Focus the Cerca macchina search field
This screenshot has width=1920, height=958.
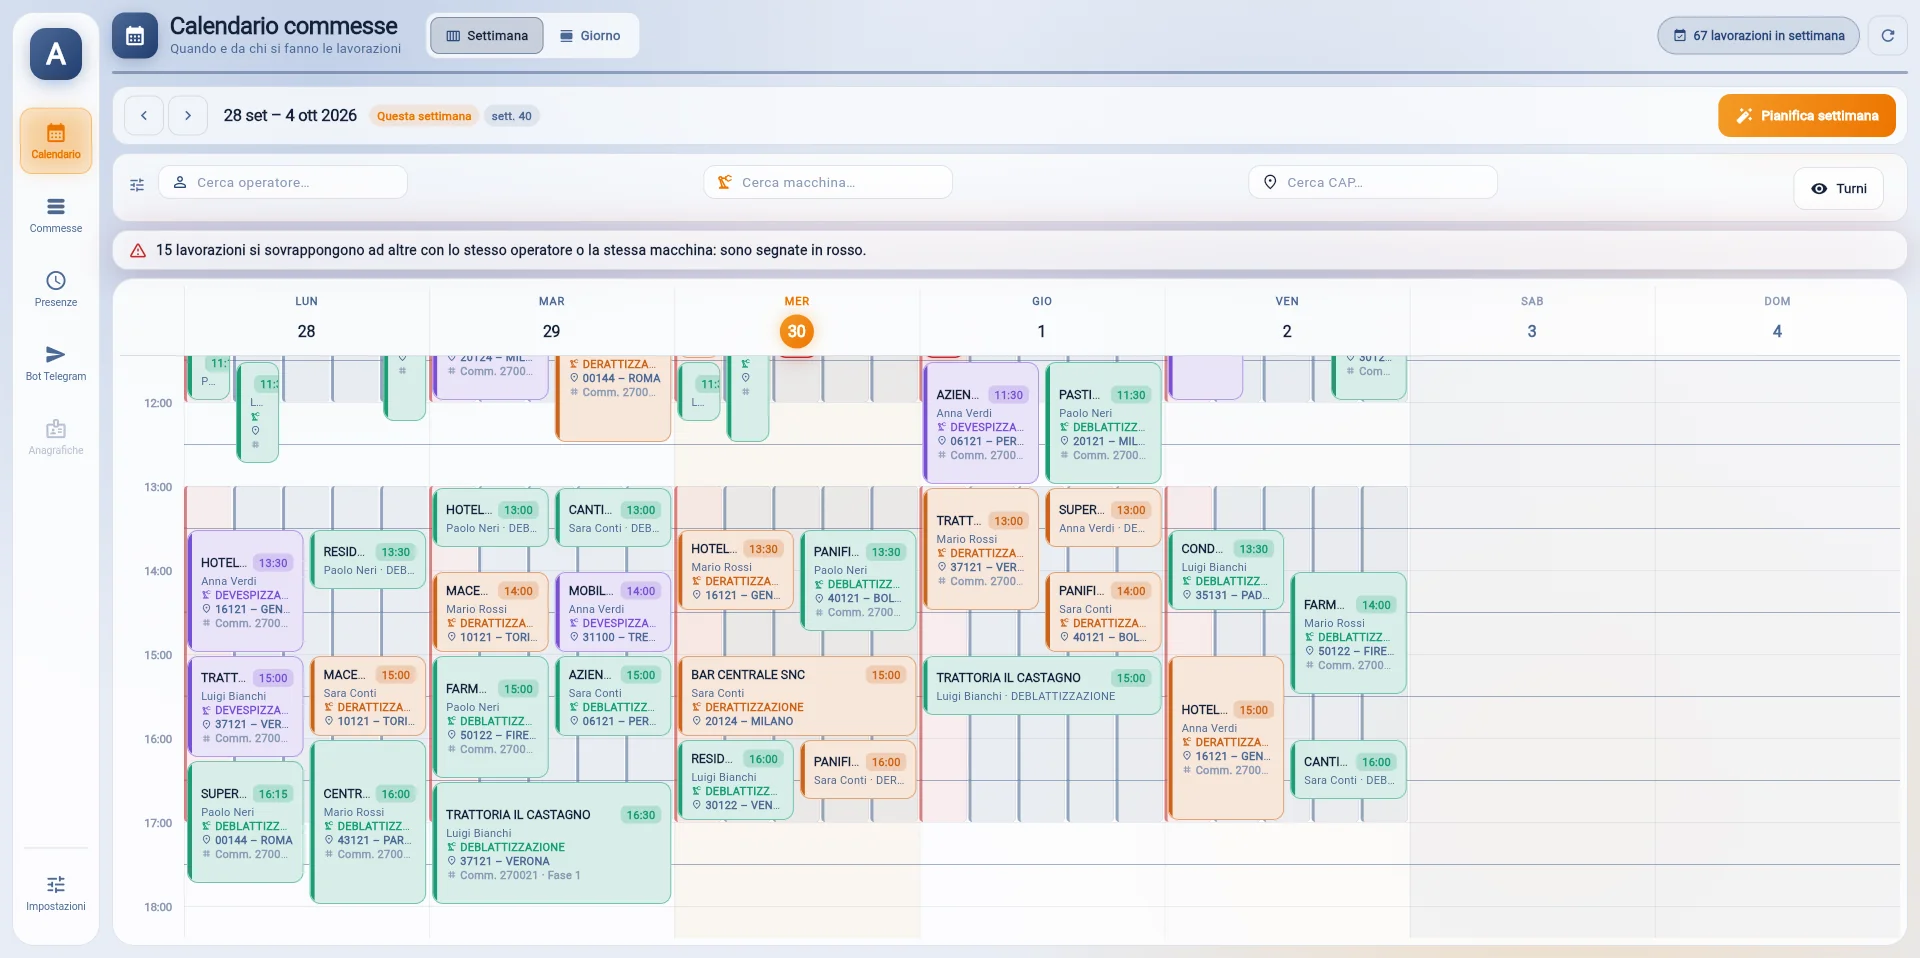(x=828, y=183)
